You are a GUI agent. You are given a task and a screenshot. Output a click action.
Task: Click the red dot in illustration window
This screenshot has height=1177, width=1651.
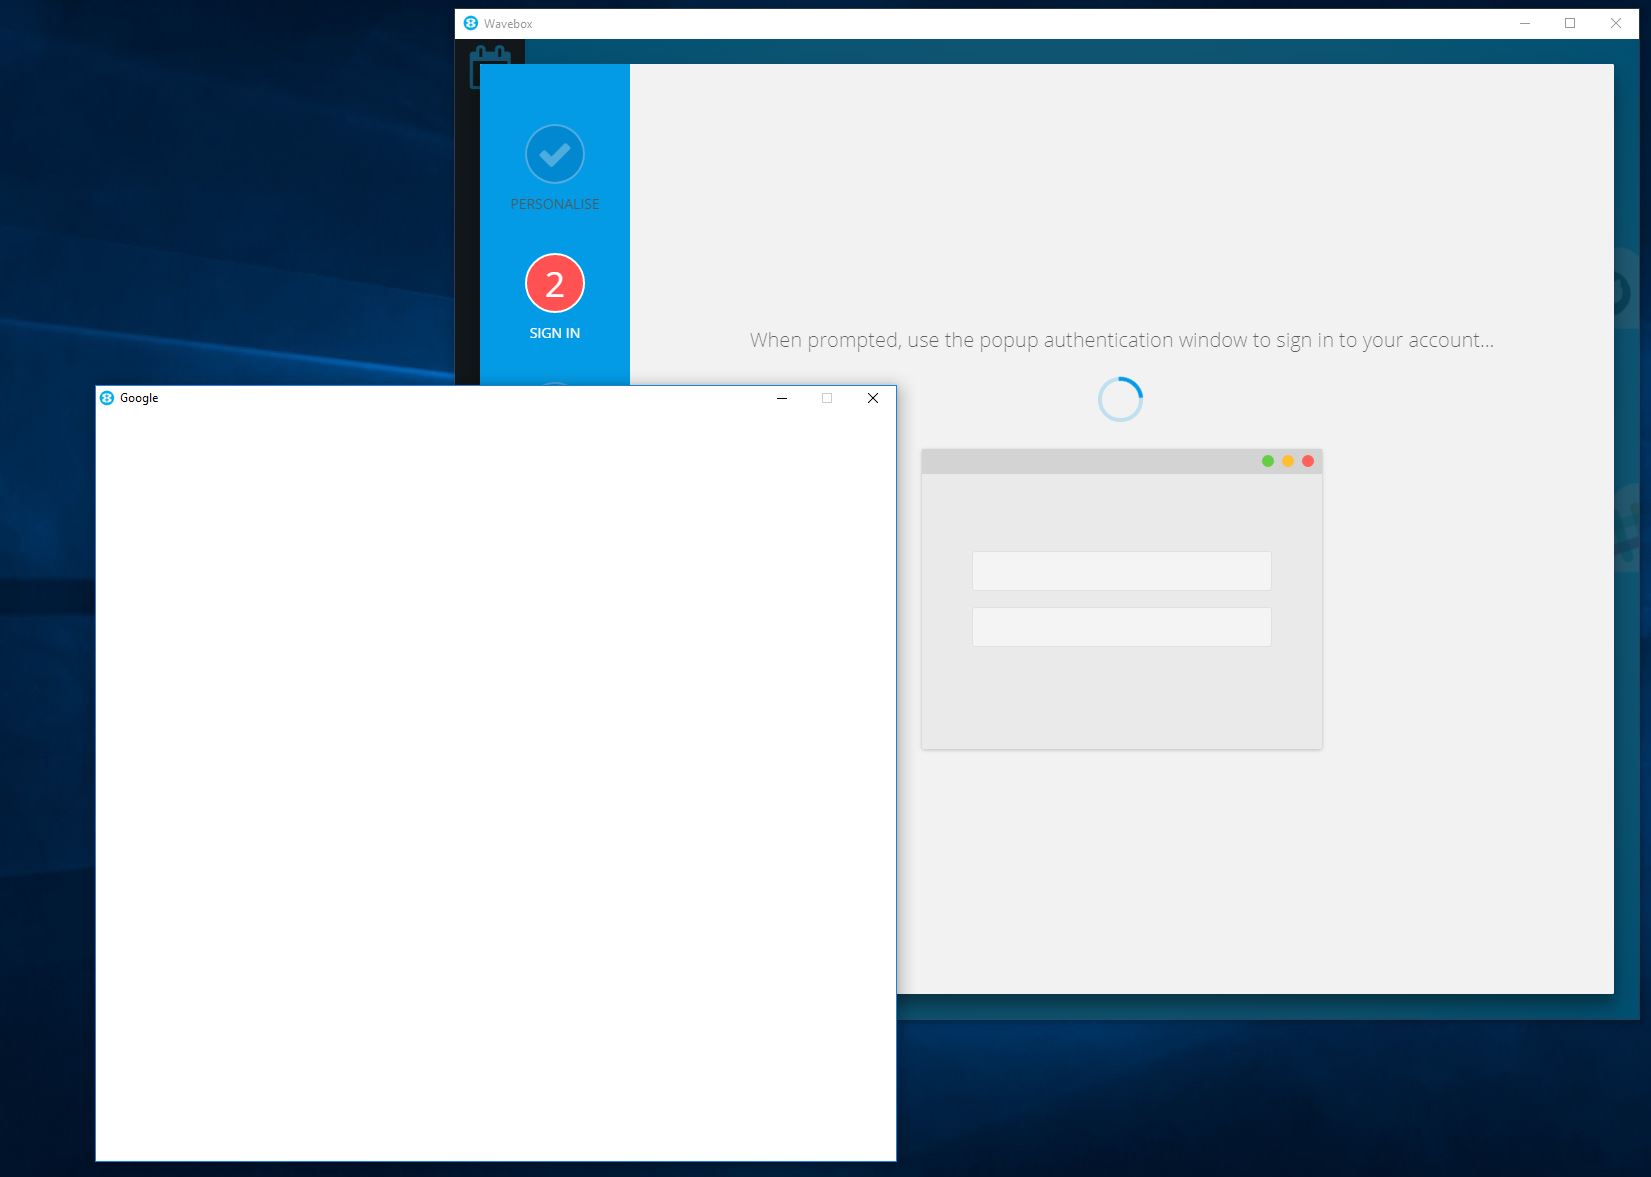click(x=1308, y=461)
